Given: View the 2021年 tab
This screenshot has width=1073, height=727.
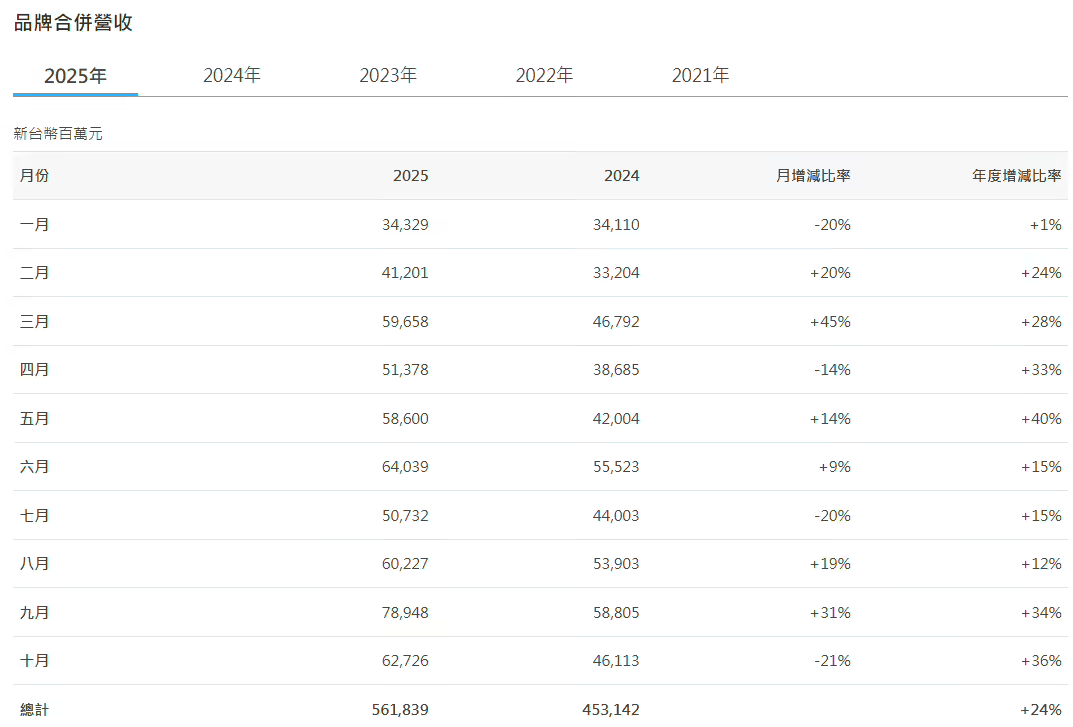Looking at the screenshot, I should pyautogui.click(x=700, y=76).
